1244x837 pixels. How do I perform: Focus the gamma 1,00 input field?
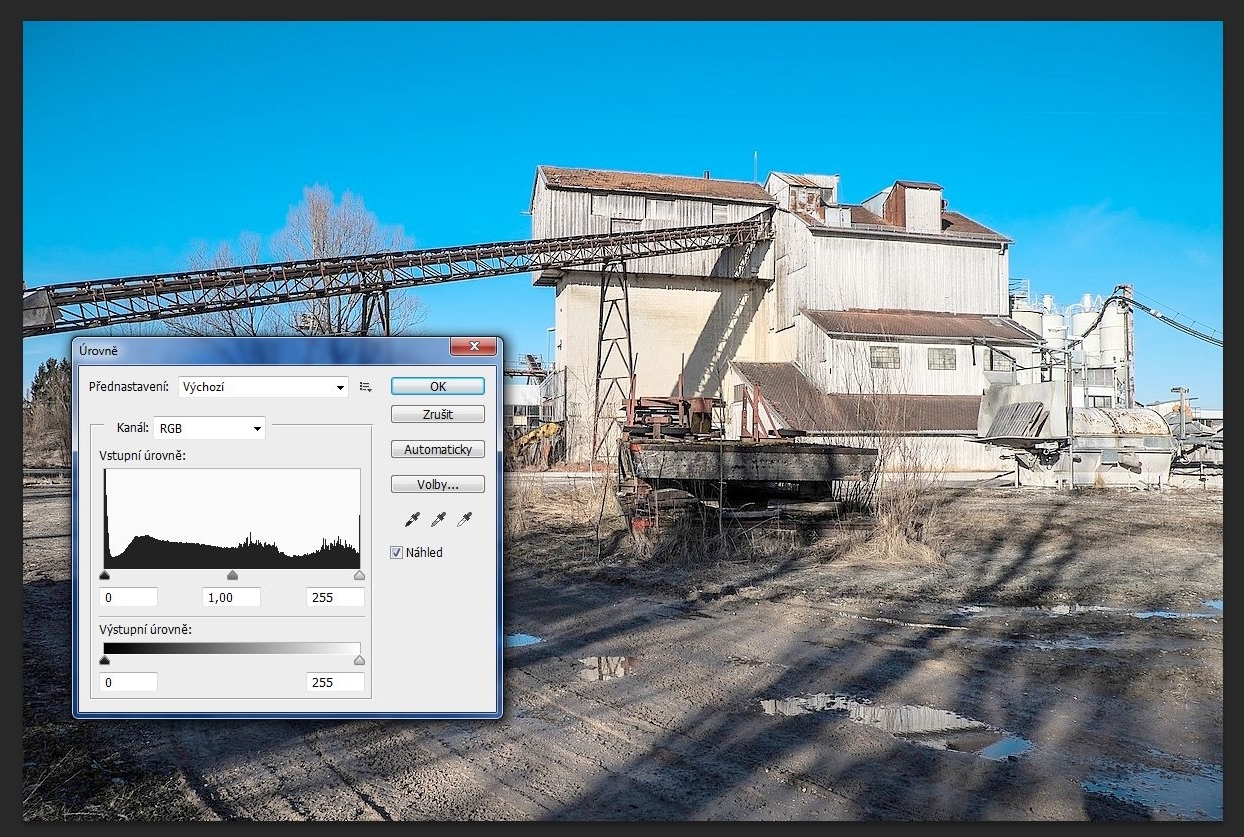pos(232,597)
